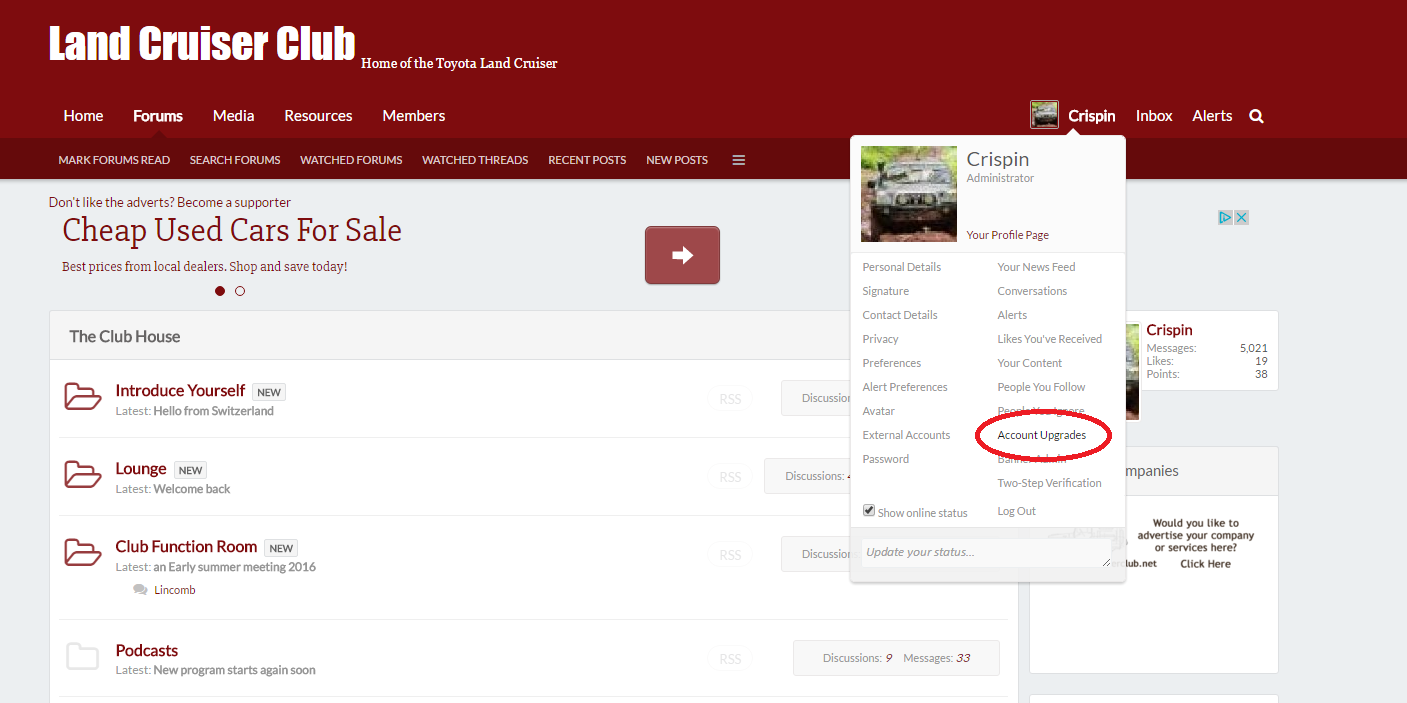Open the search magnifier icon in the navigation
The image size is (1407, 703).
1256,116
